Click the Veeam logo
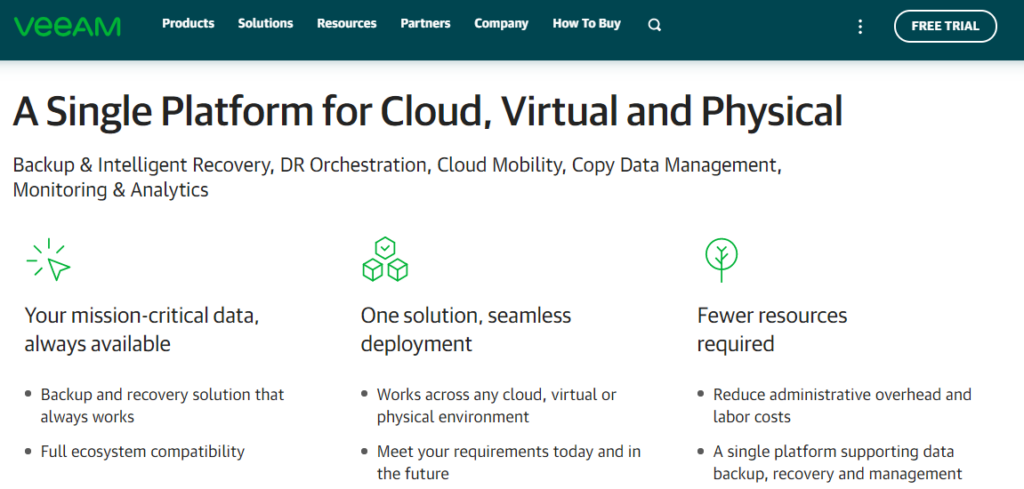The width and height of the screenshot is (1024, 489). point(67,26)
